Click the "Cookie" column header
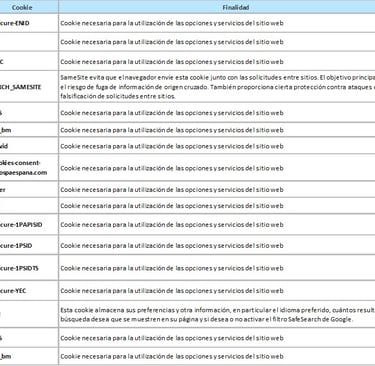The image size is (375, 366). click(22, 7)
